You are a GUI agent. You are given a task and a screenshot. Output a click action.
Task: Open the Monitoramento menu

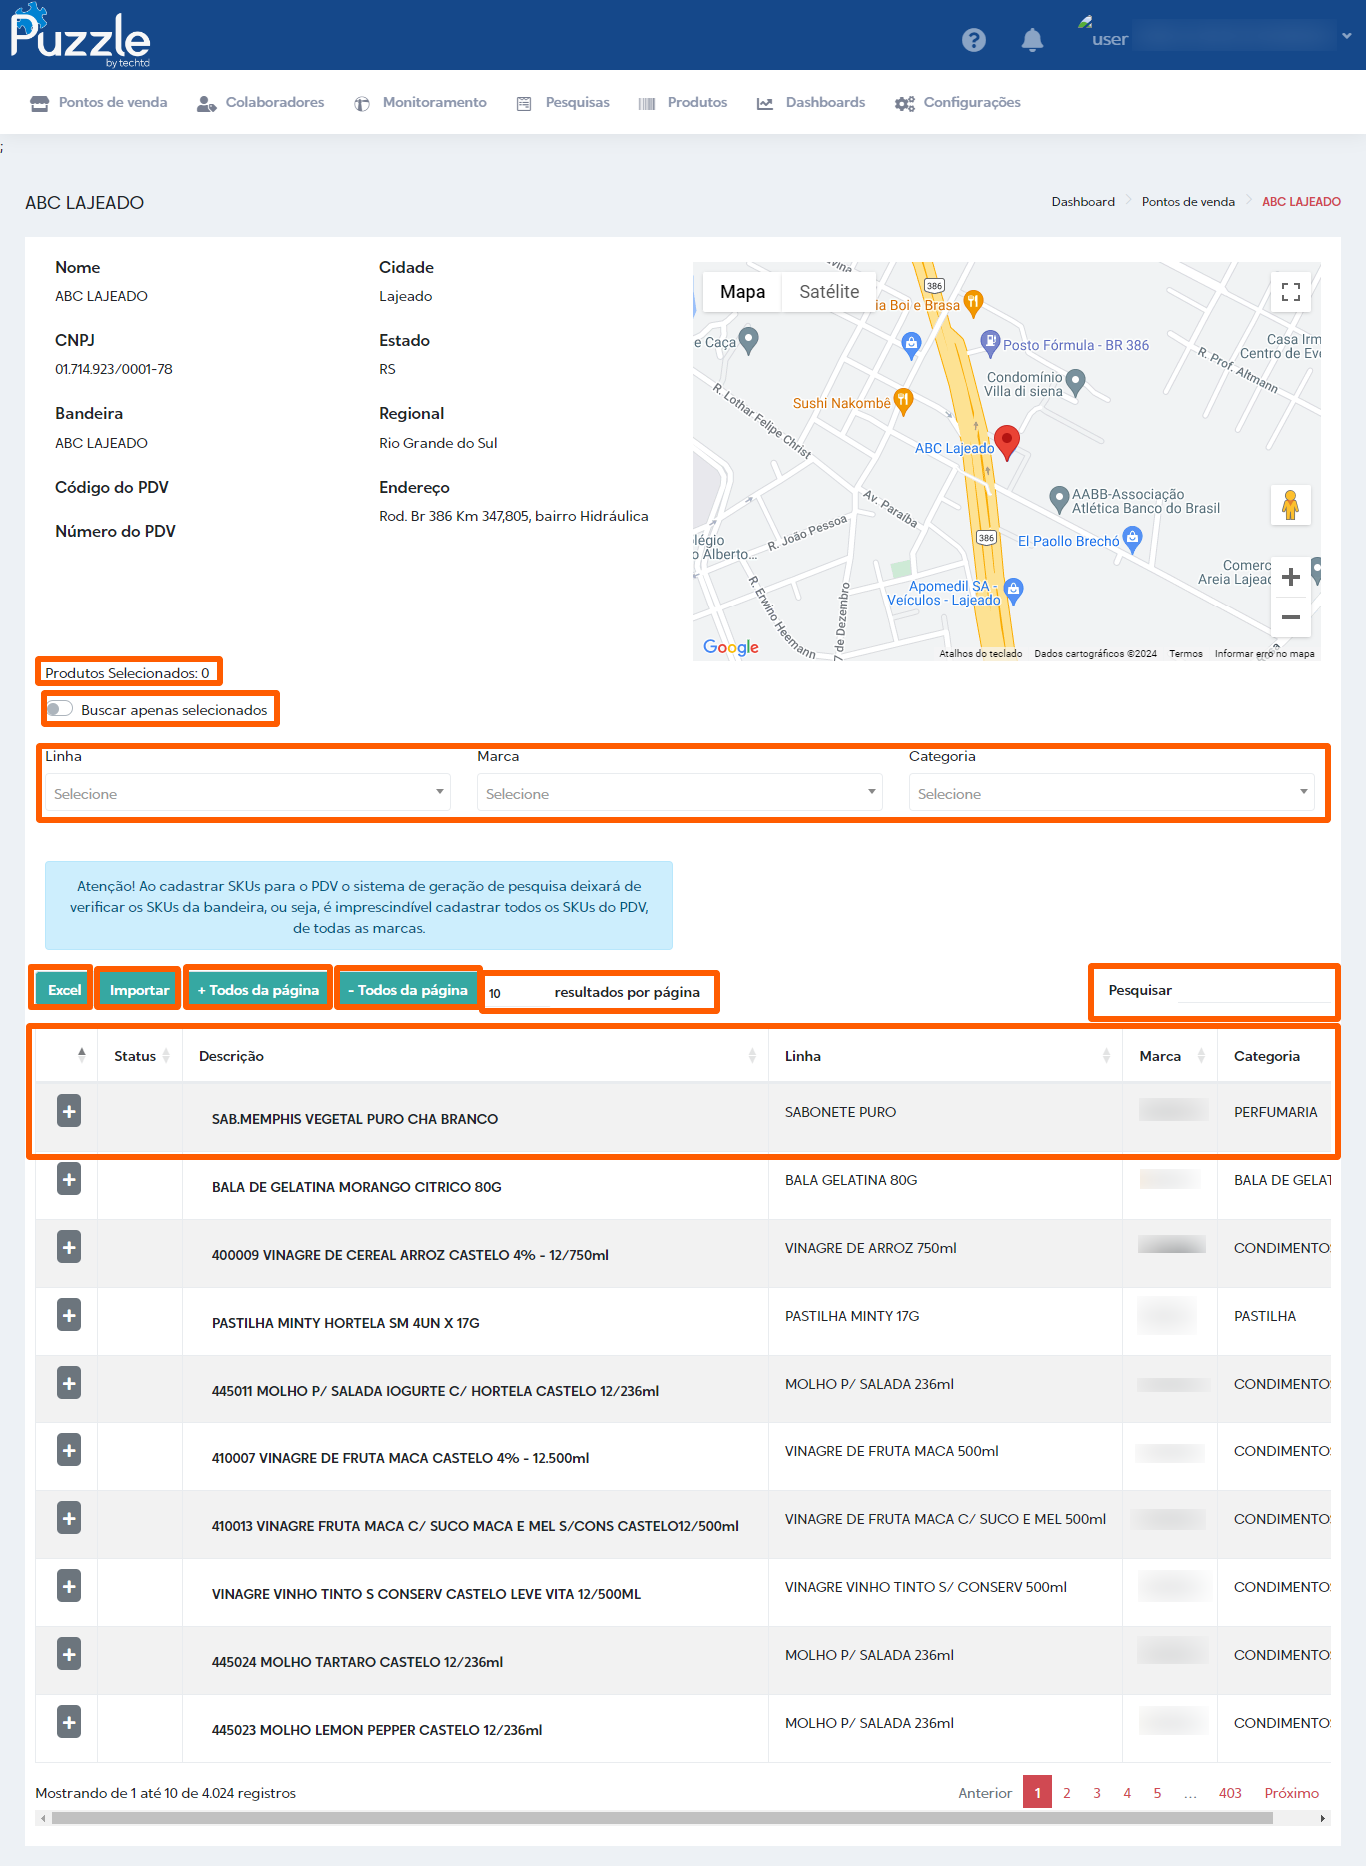click(x=420, y=102)
